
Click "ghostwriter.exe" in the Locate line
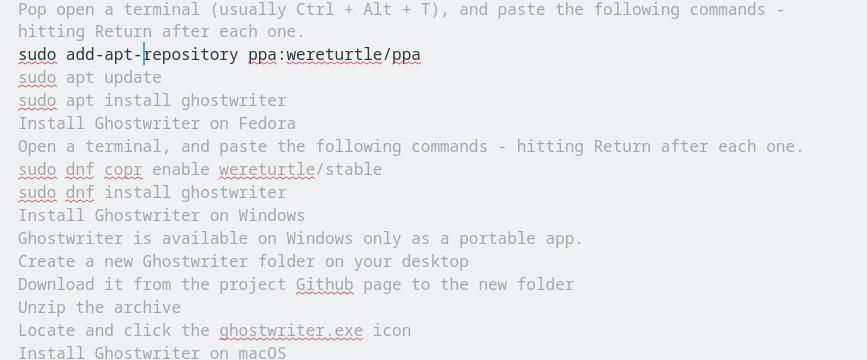[291, 331]
